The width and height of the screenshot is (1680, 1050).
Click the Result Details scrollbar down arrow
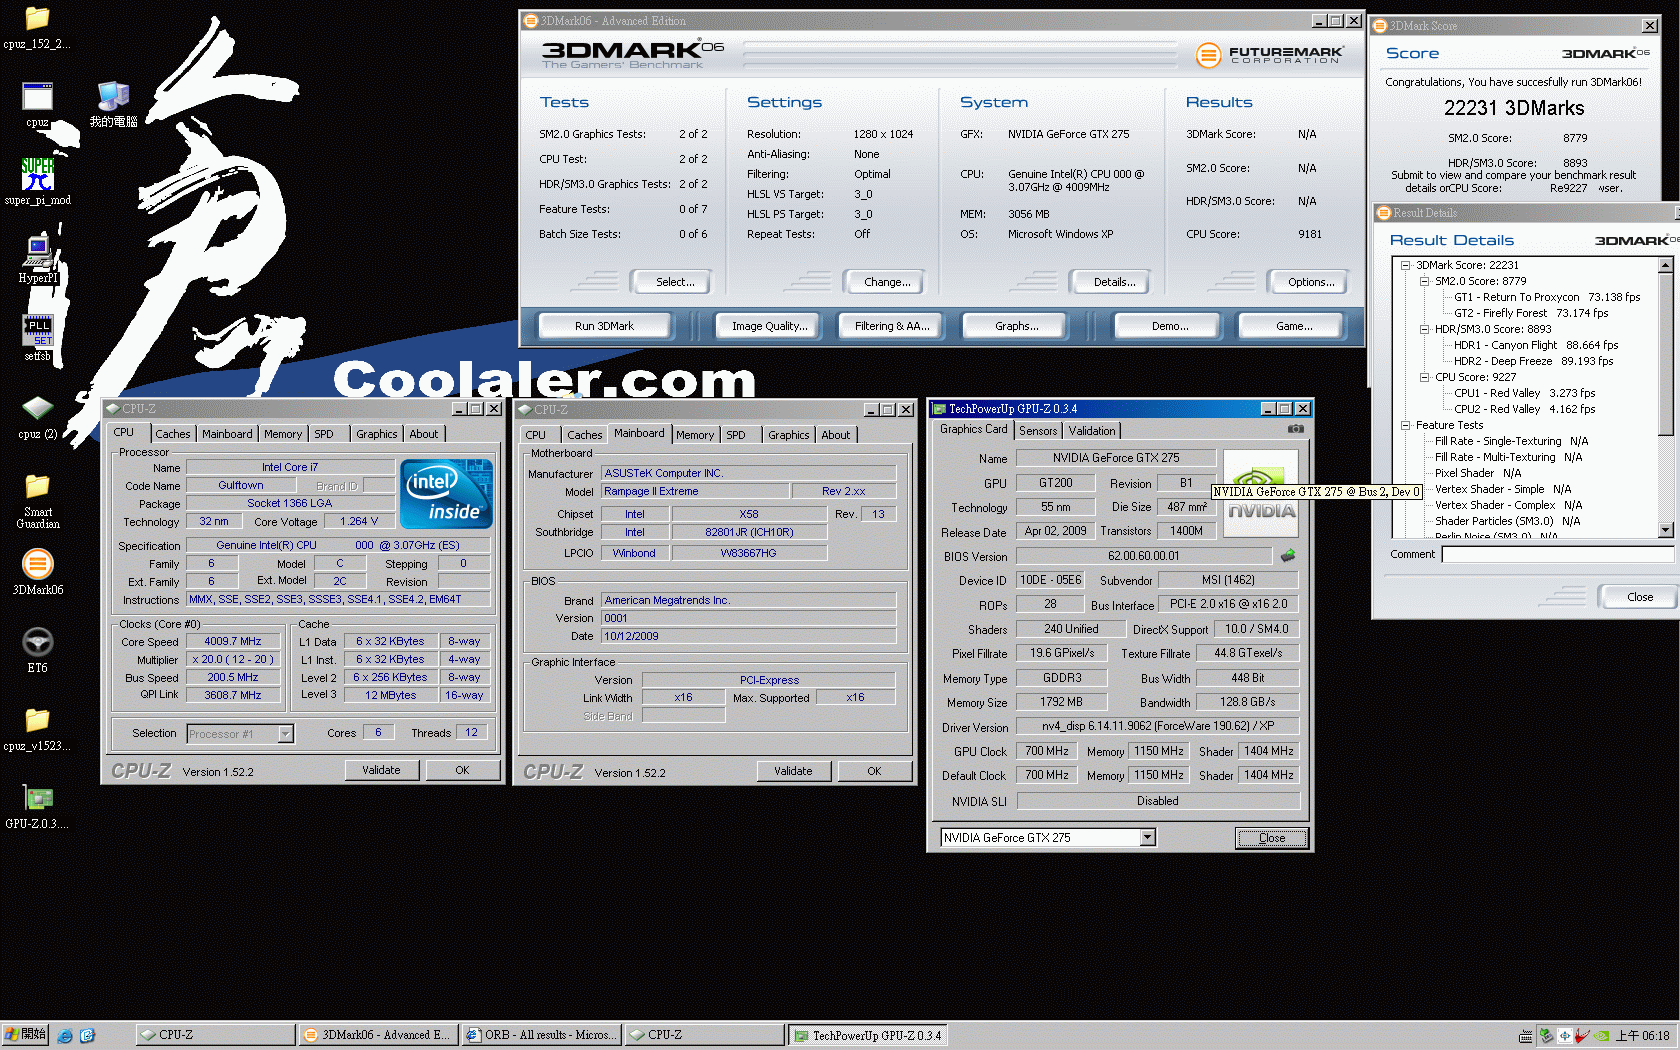pos(1666,530)
